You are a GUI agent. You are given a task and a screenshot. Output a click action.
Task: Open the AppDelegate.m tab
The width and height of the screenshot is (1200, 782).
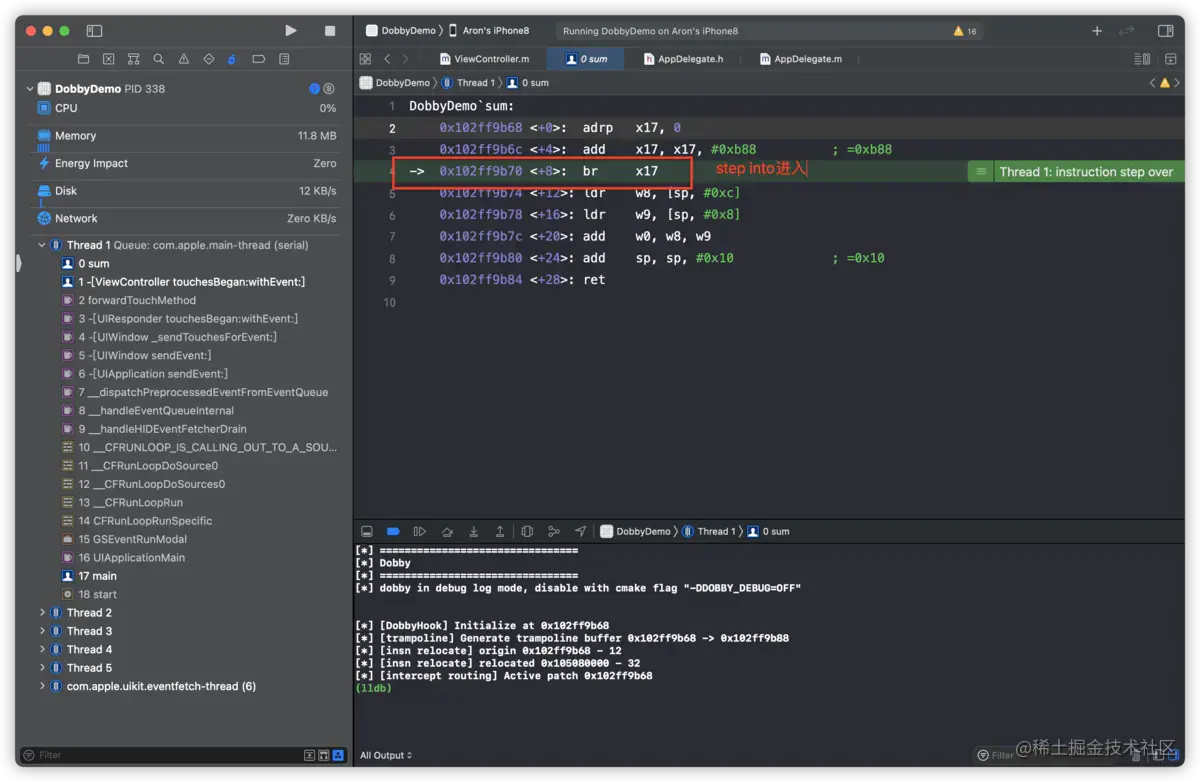(x=800, y=59)
